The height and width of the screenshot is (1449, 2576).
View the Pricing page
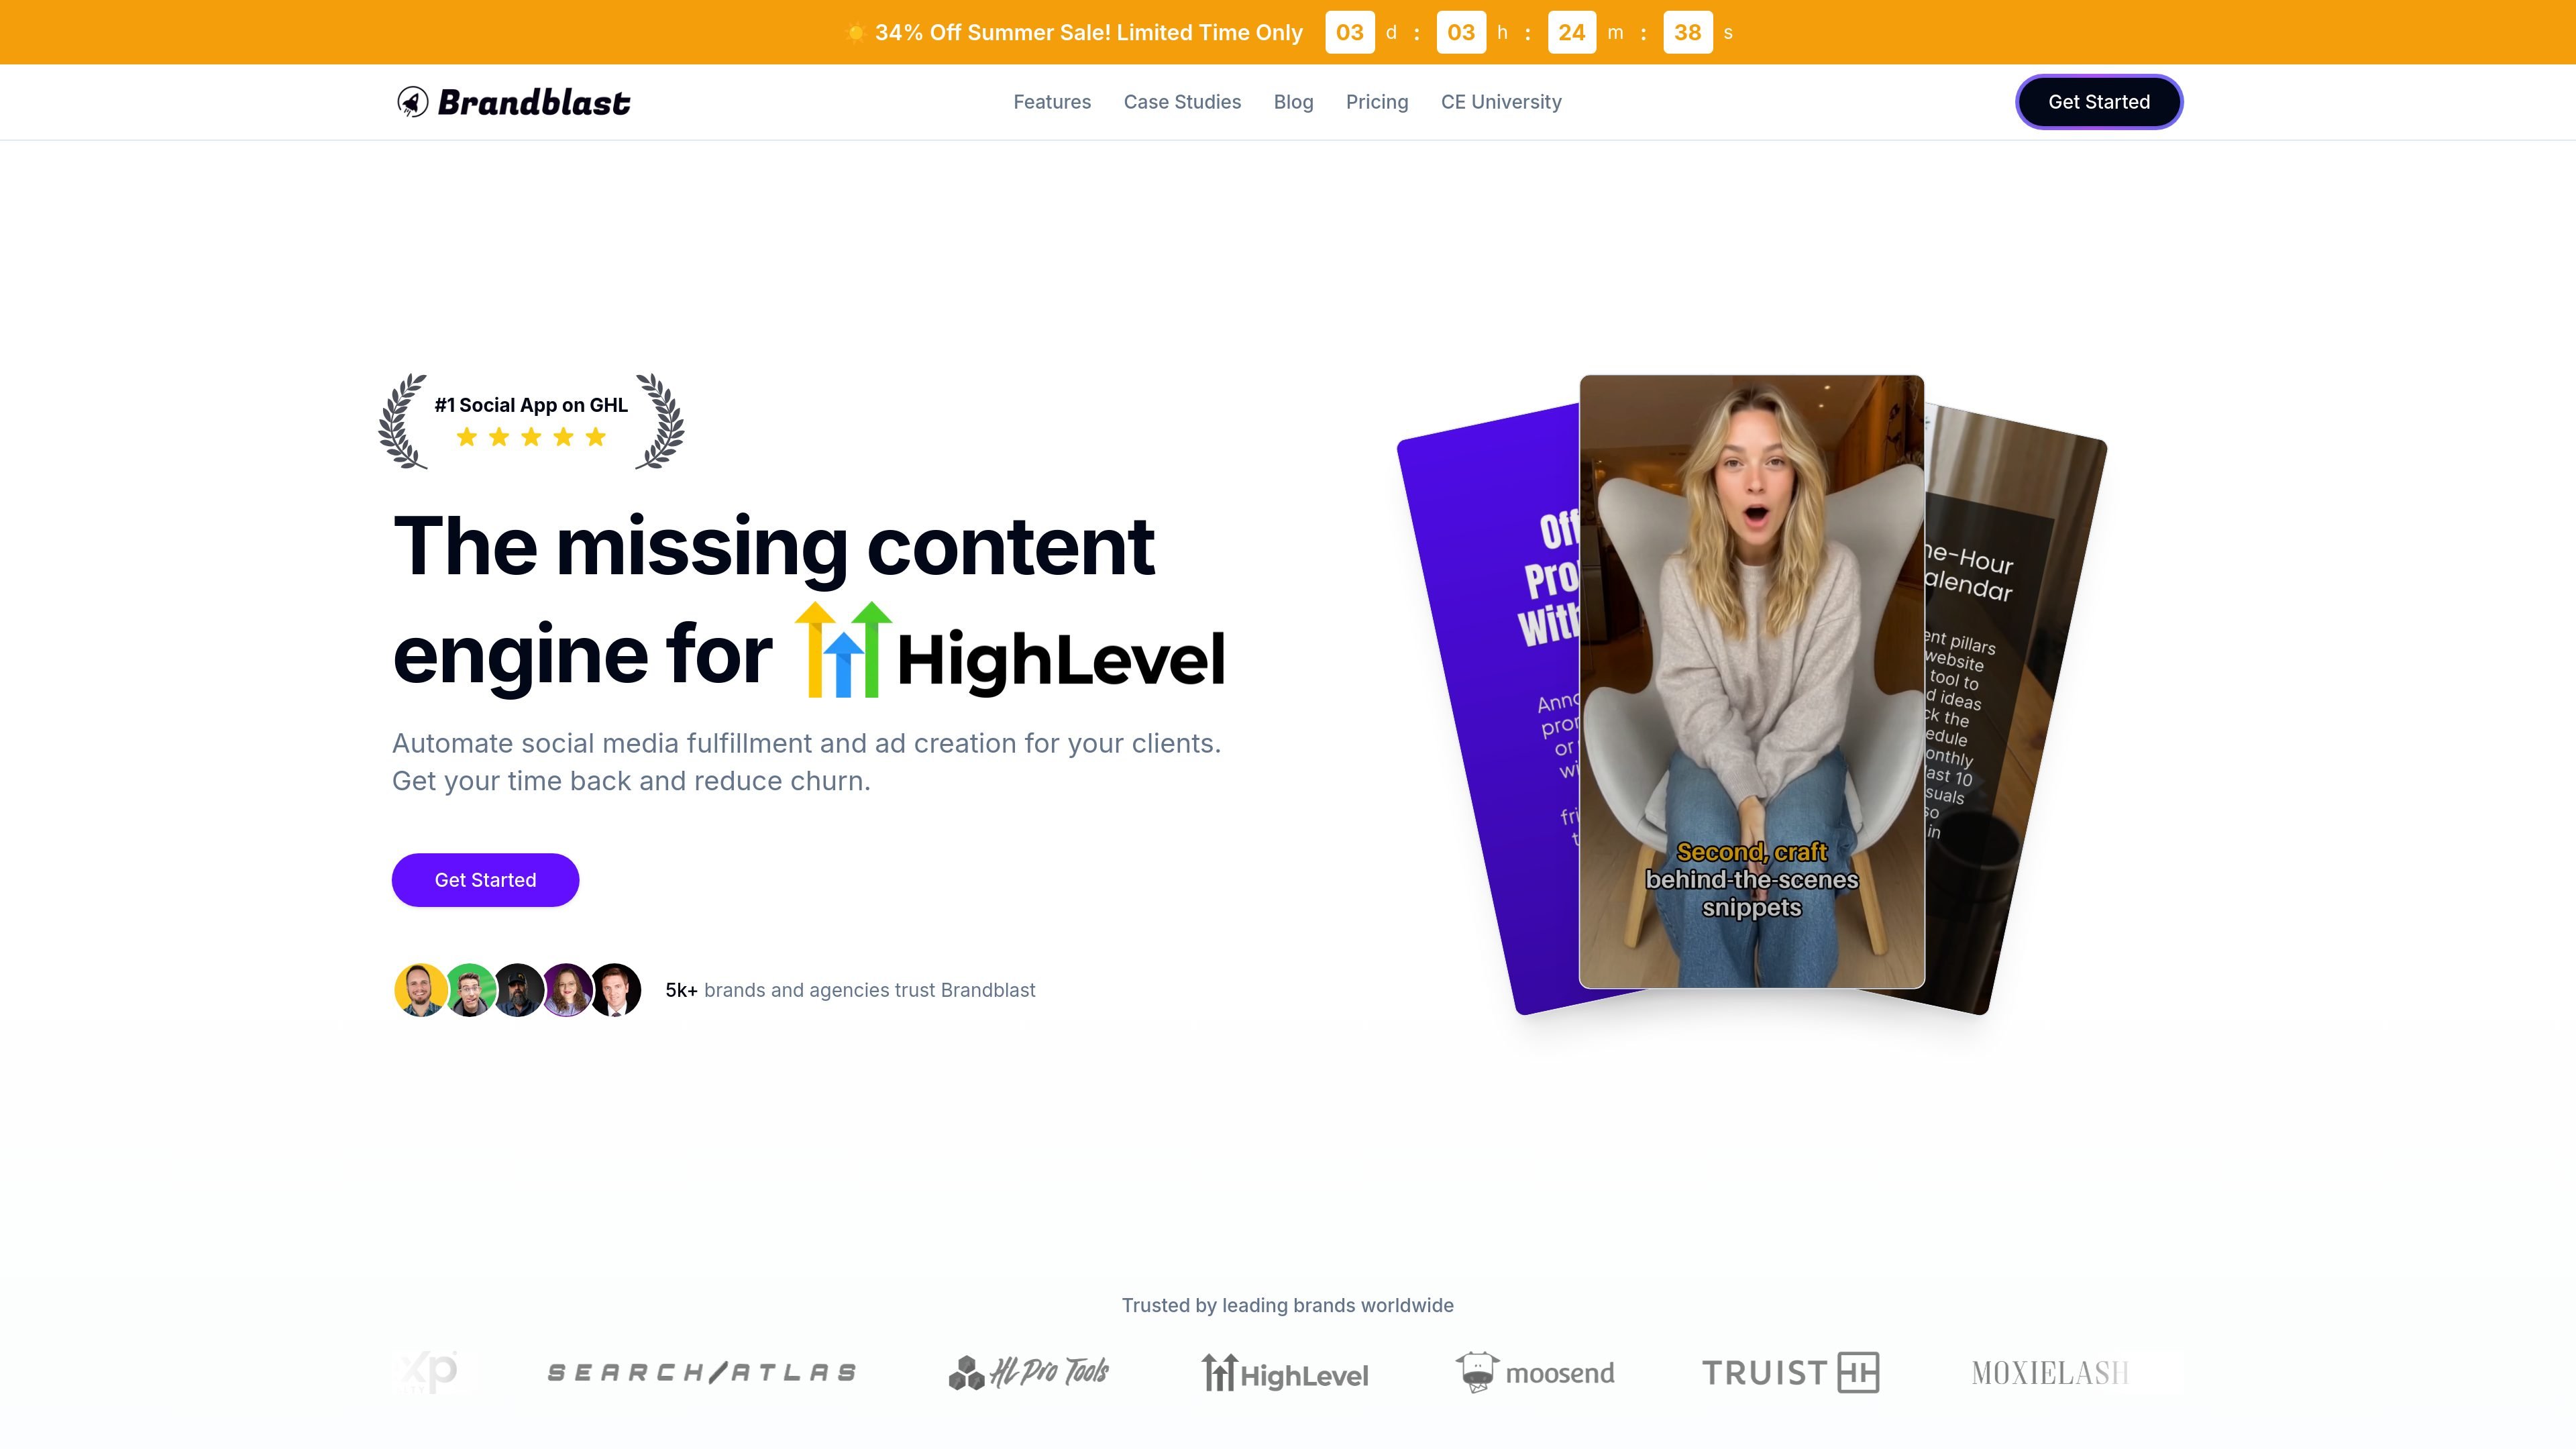tap(1377, 102)
